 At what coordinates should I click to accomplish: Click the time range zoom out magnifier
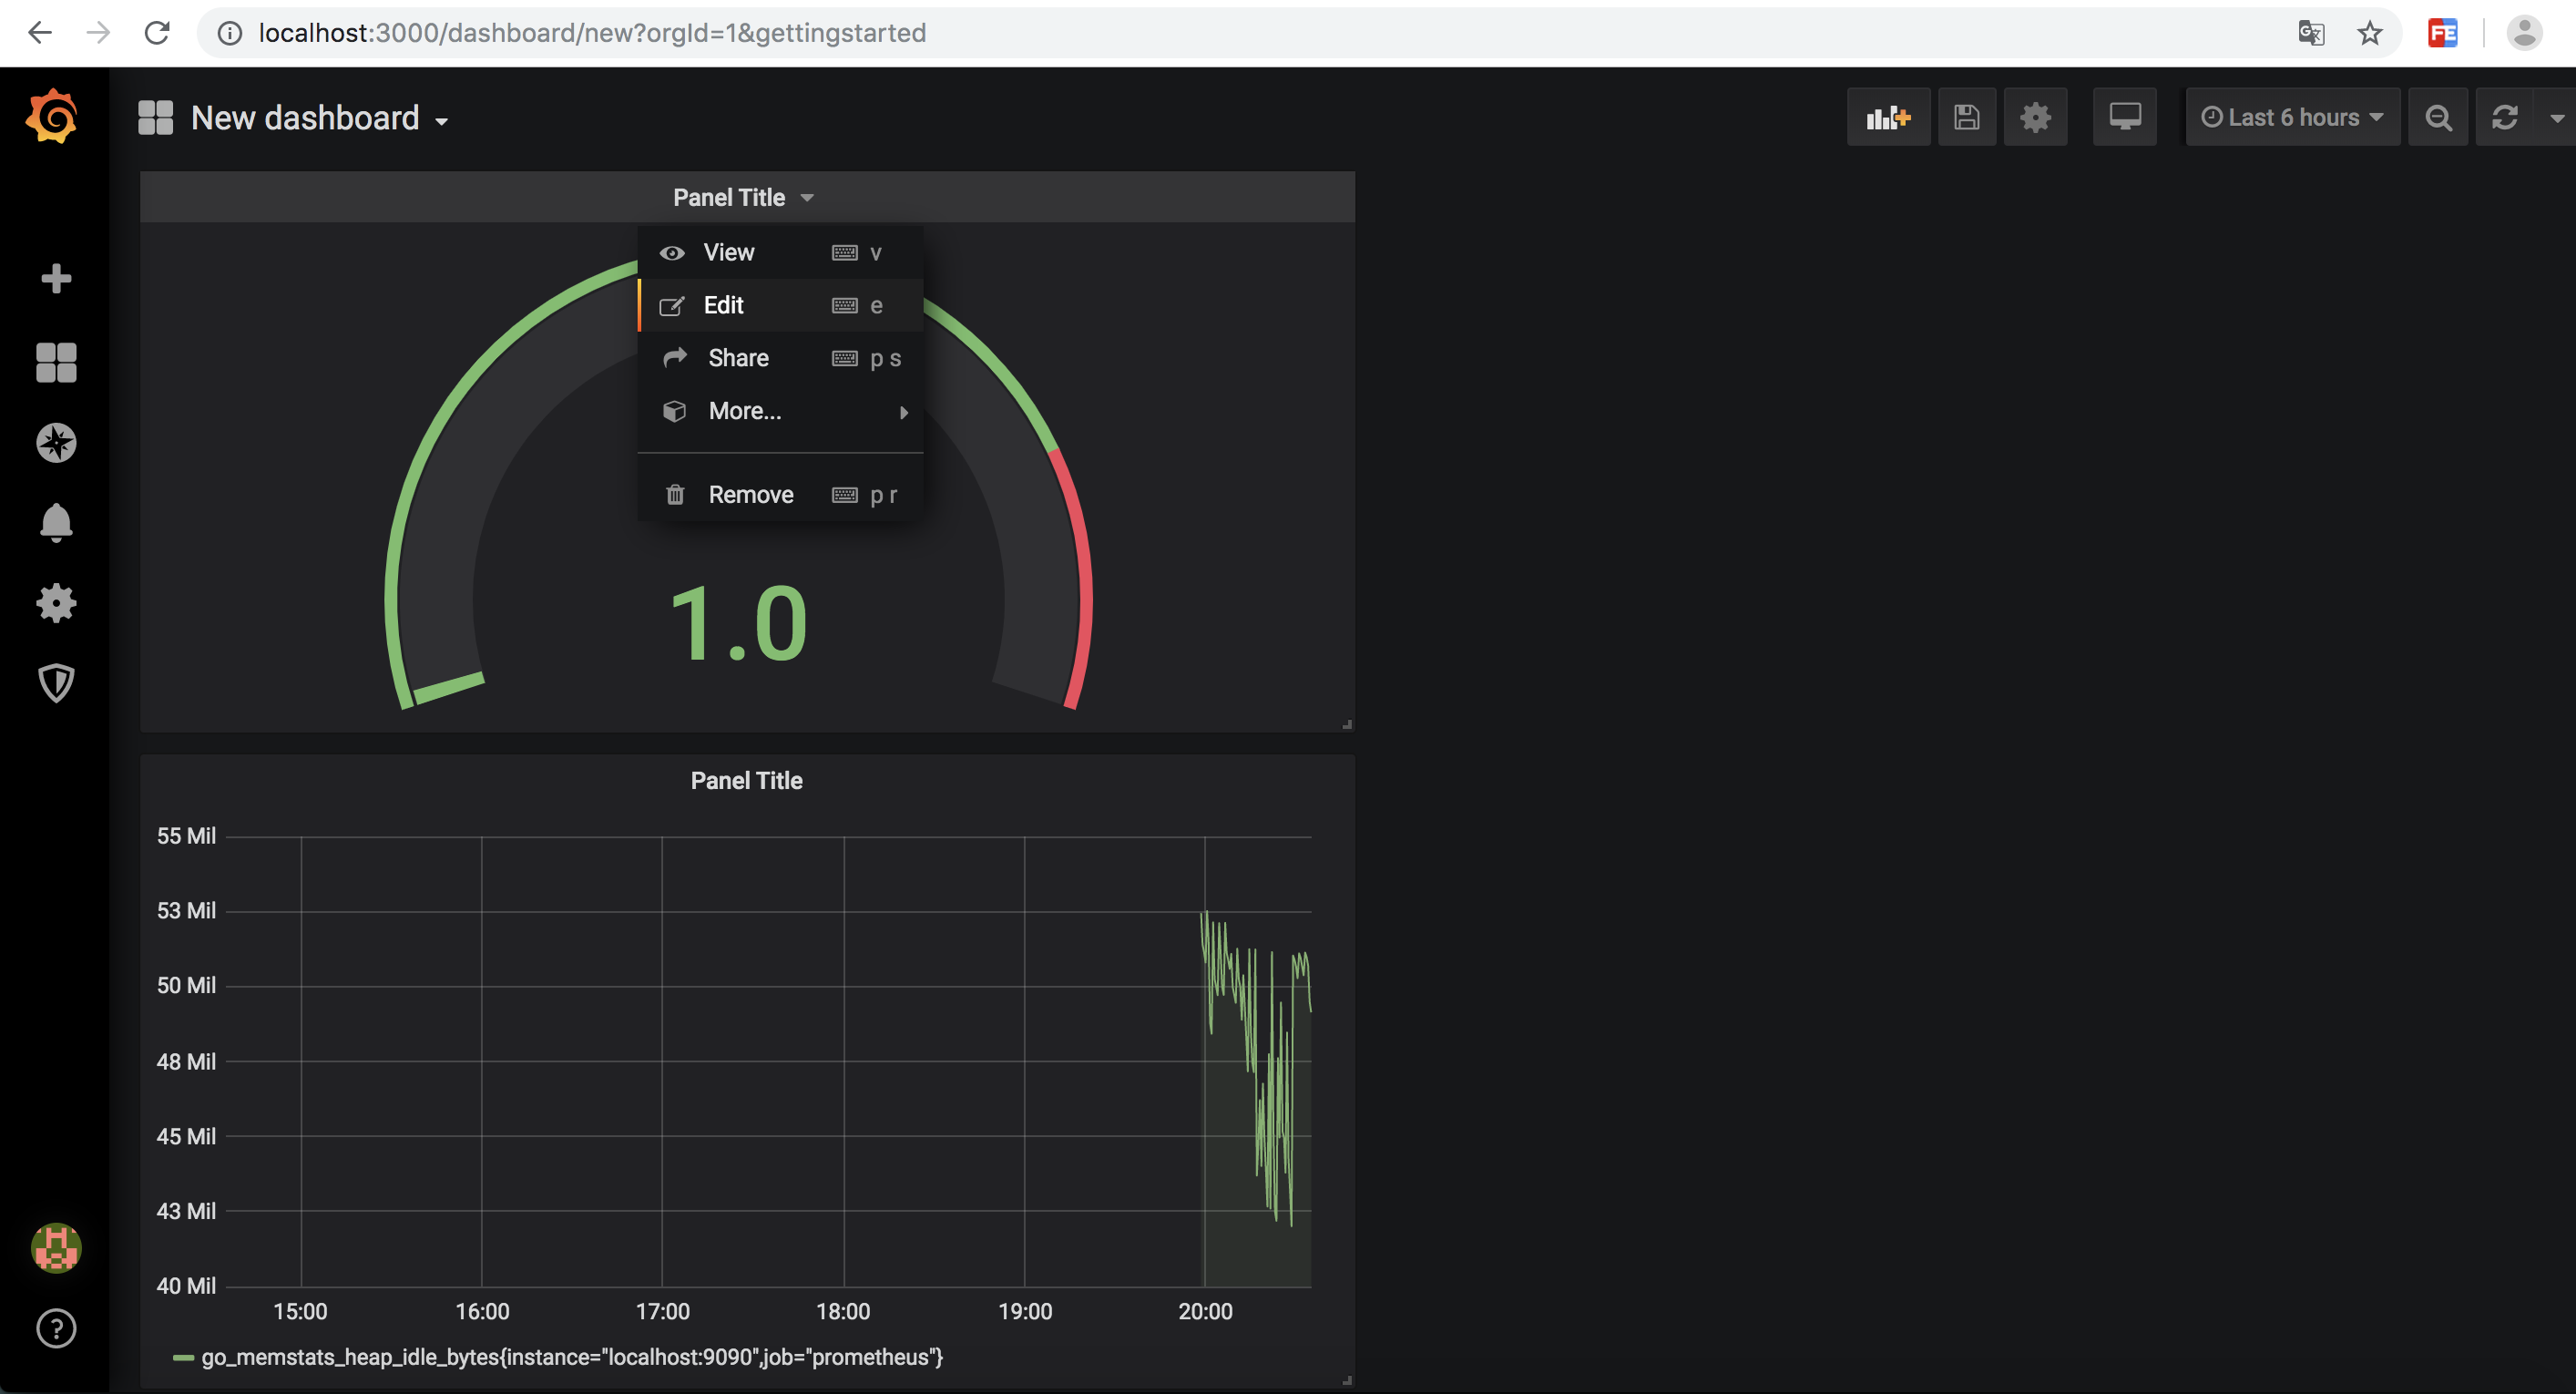(x=2438, y=118)
